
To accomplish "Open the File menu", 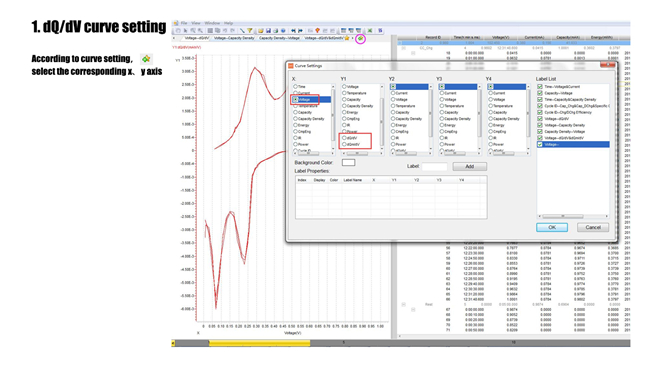I will 184,23.
